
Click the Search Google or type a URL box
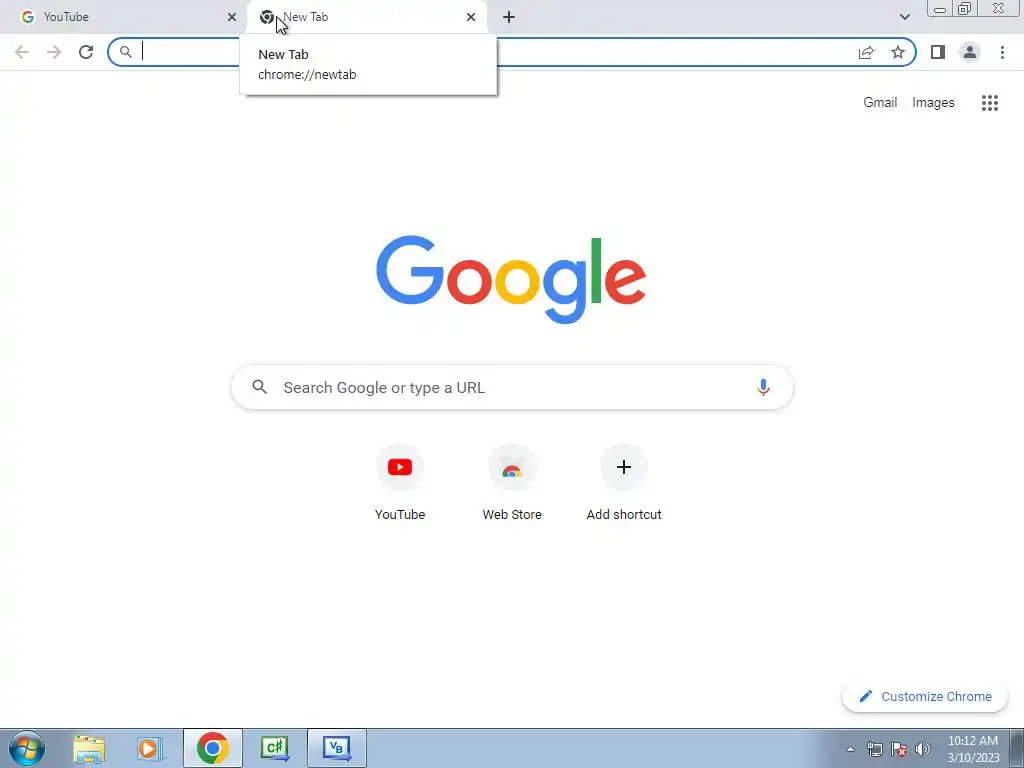click(x=512, y=387)
